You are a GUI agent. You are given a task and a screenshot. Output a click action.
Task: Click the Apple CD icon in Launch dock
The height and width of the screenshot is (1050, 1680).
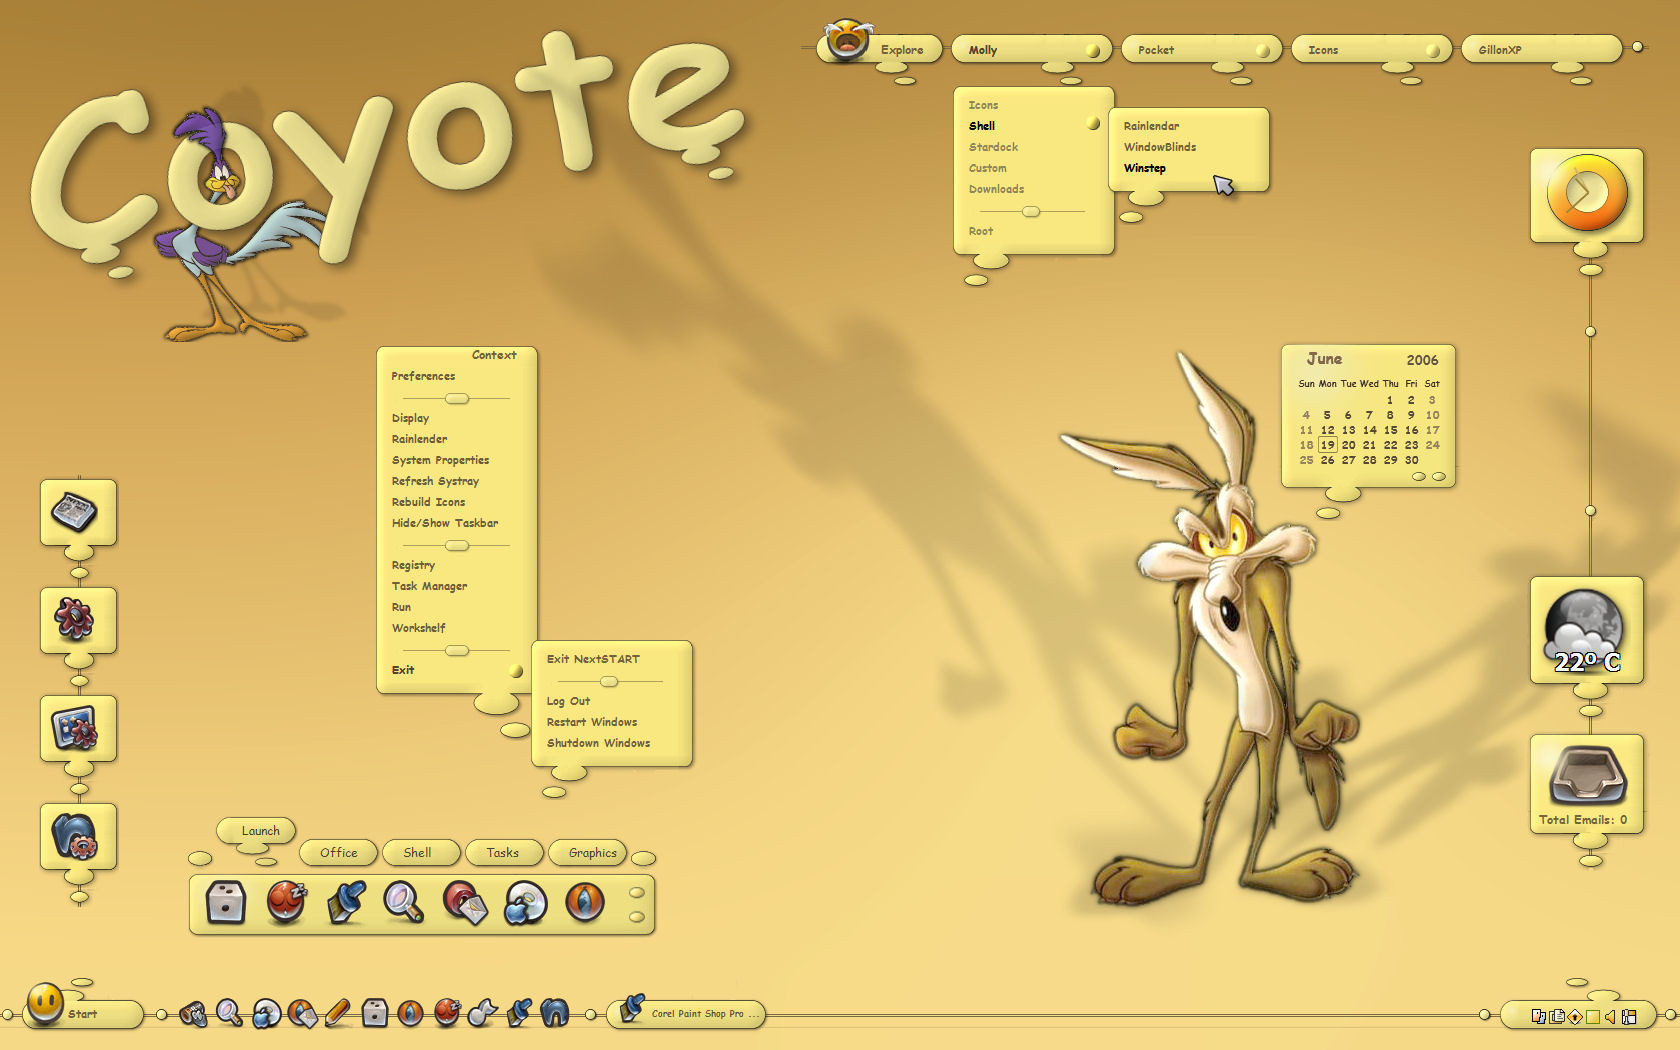click(x=525, y=902)
